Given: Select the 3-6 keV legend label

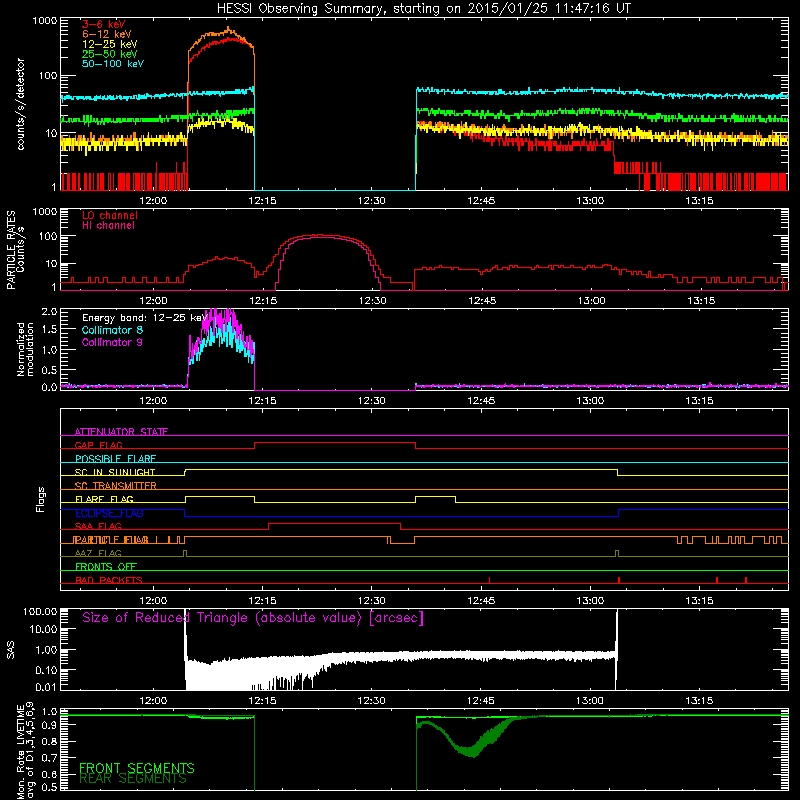Looking at the screenshot, I should coord(103,24).
